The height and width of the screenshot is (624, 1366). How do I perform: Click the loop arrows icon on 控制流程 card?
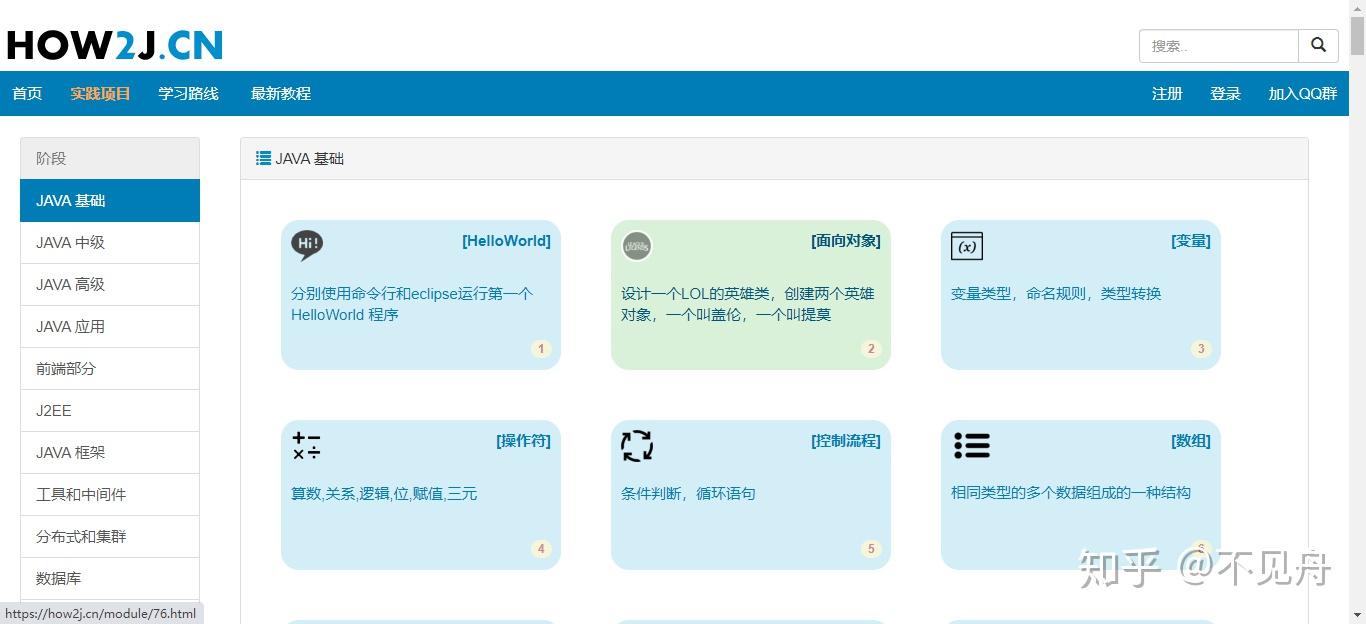(x=637, y=446)
